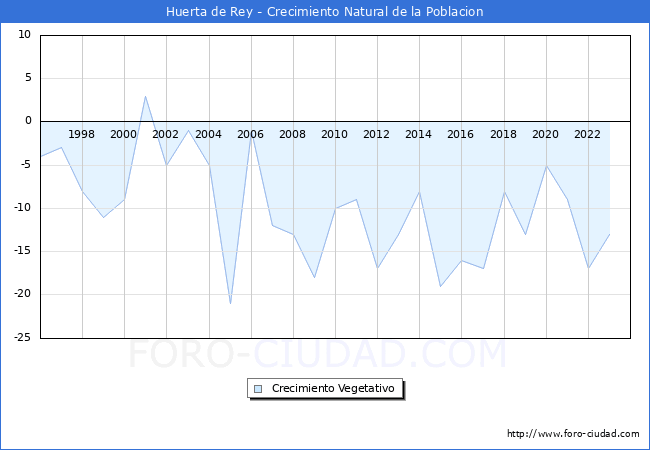Click the y-axis value -20
This screenshot has height=450, width=650.
(23, 294)
